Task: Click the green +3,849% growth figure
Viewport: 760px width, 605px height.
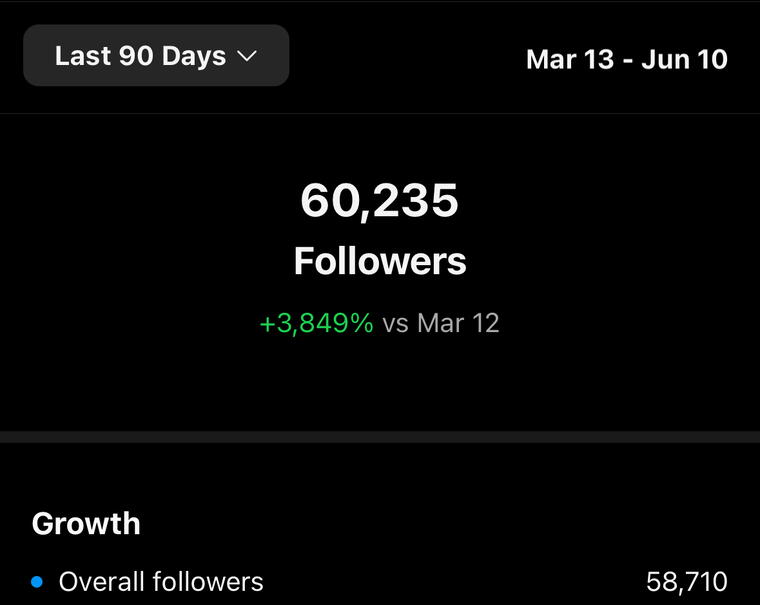Action: coord(316,323)
